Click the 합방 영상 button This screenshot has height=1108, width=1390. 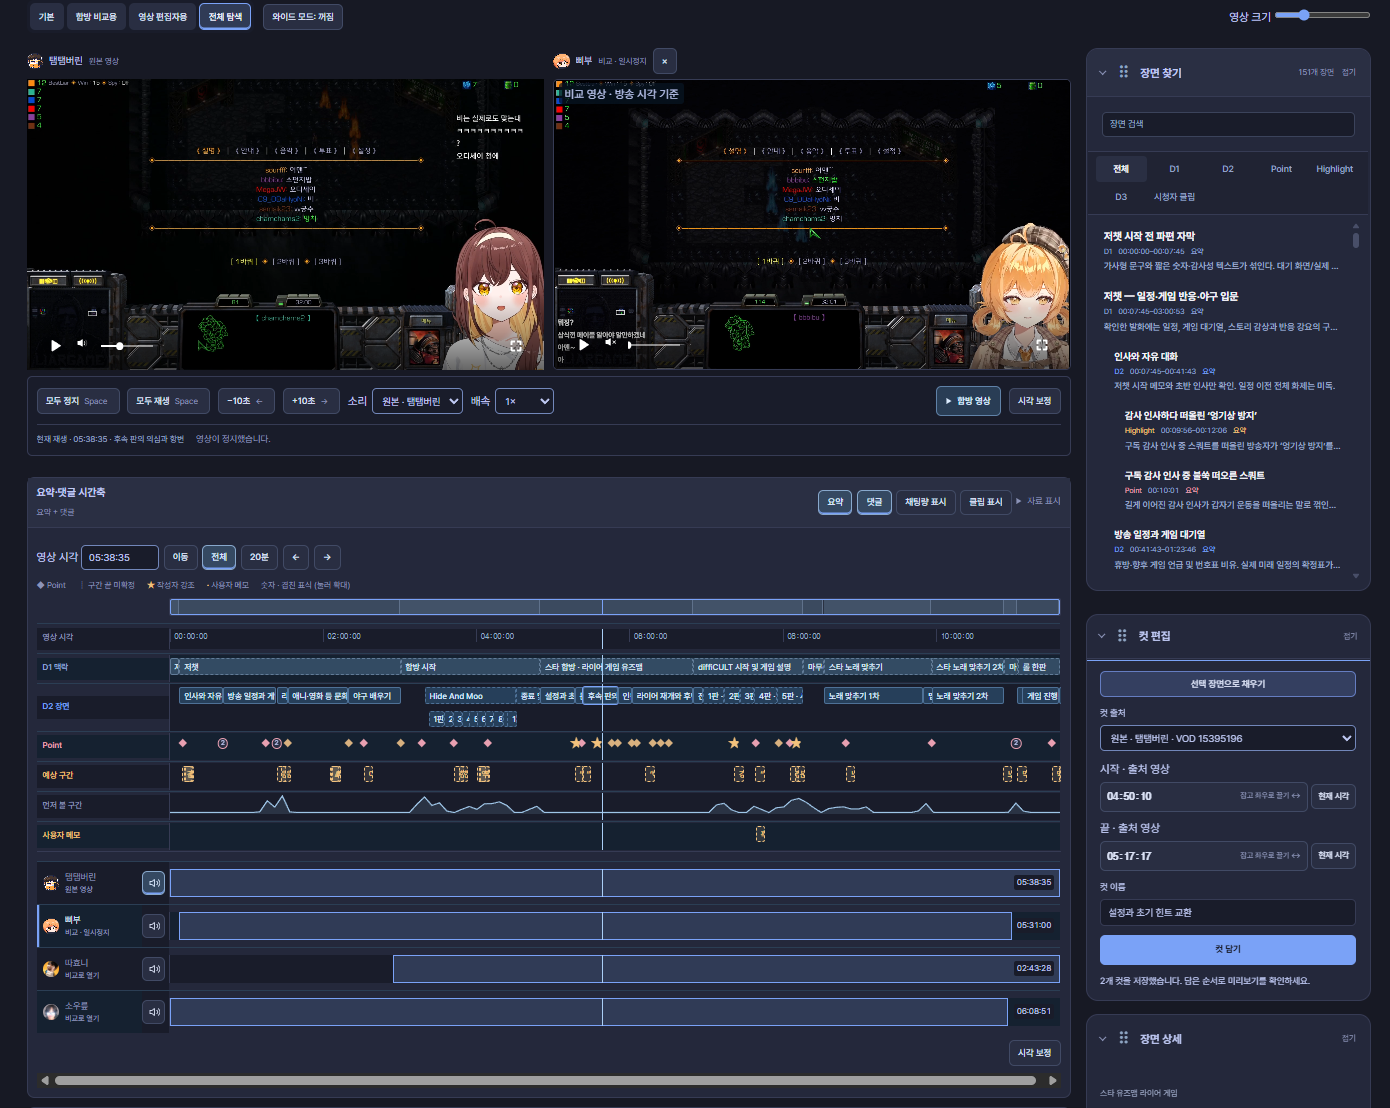pos(968,401)
